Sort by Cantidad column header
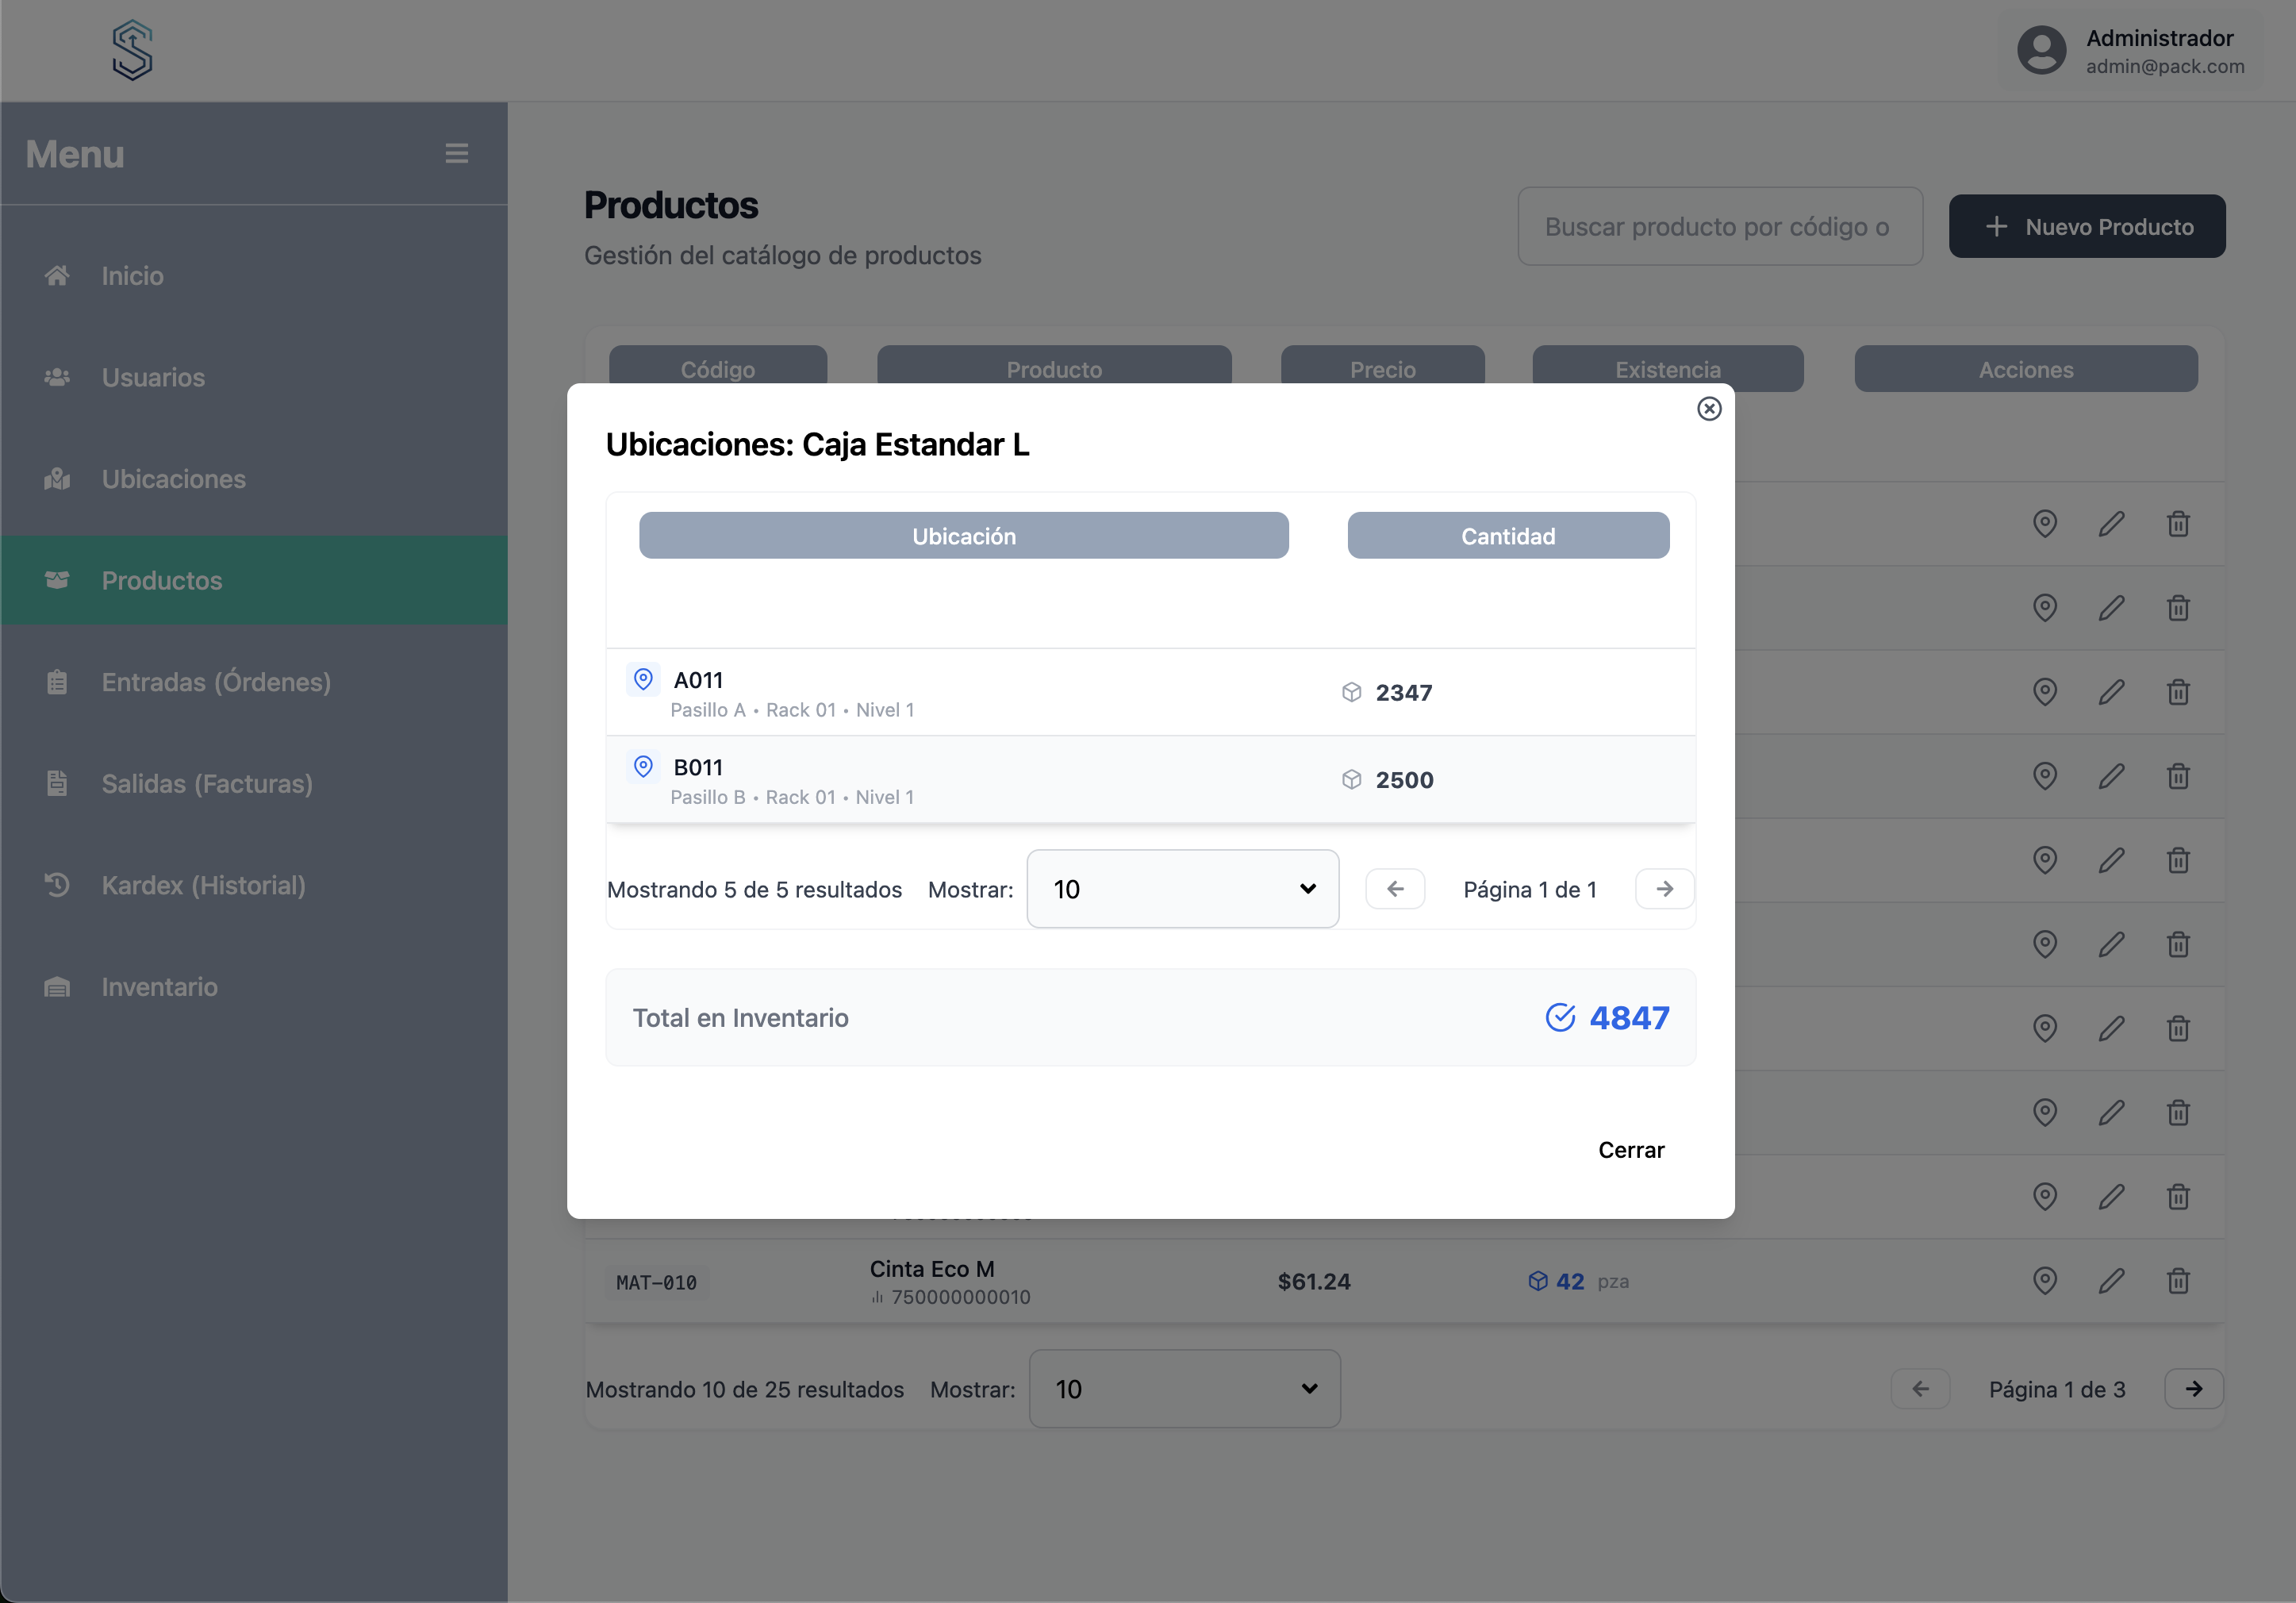The image size is (2296, 1603). tap(1507, 536)
